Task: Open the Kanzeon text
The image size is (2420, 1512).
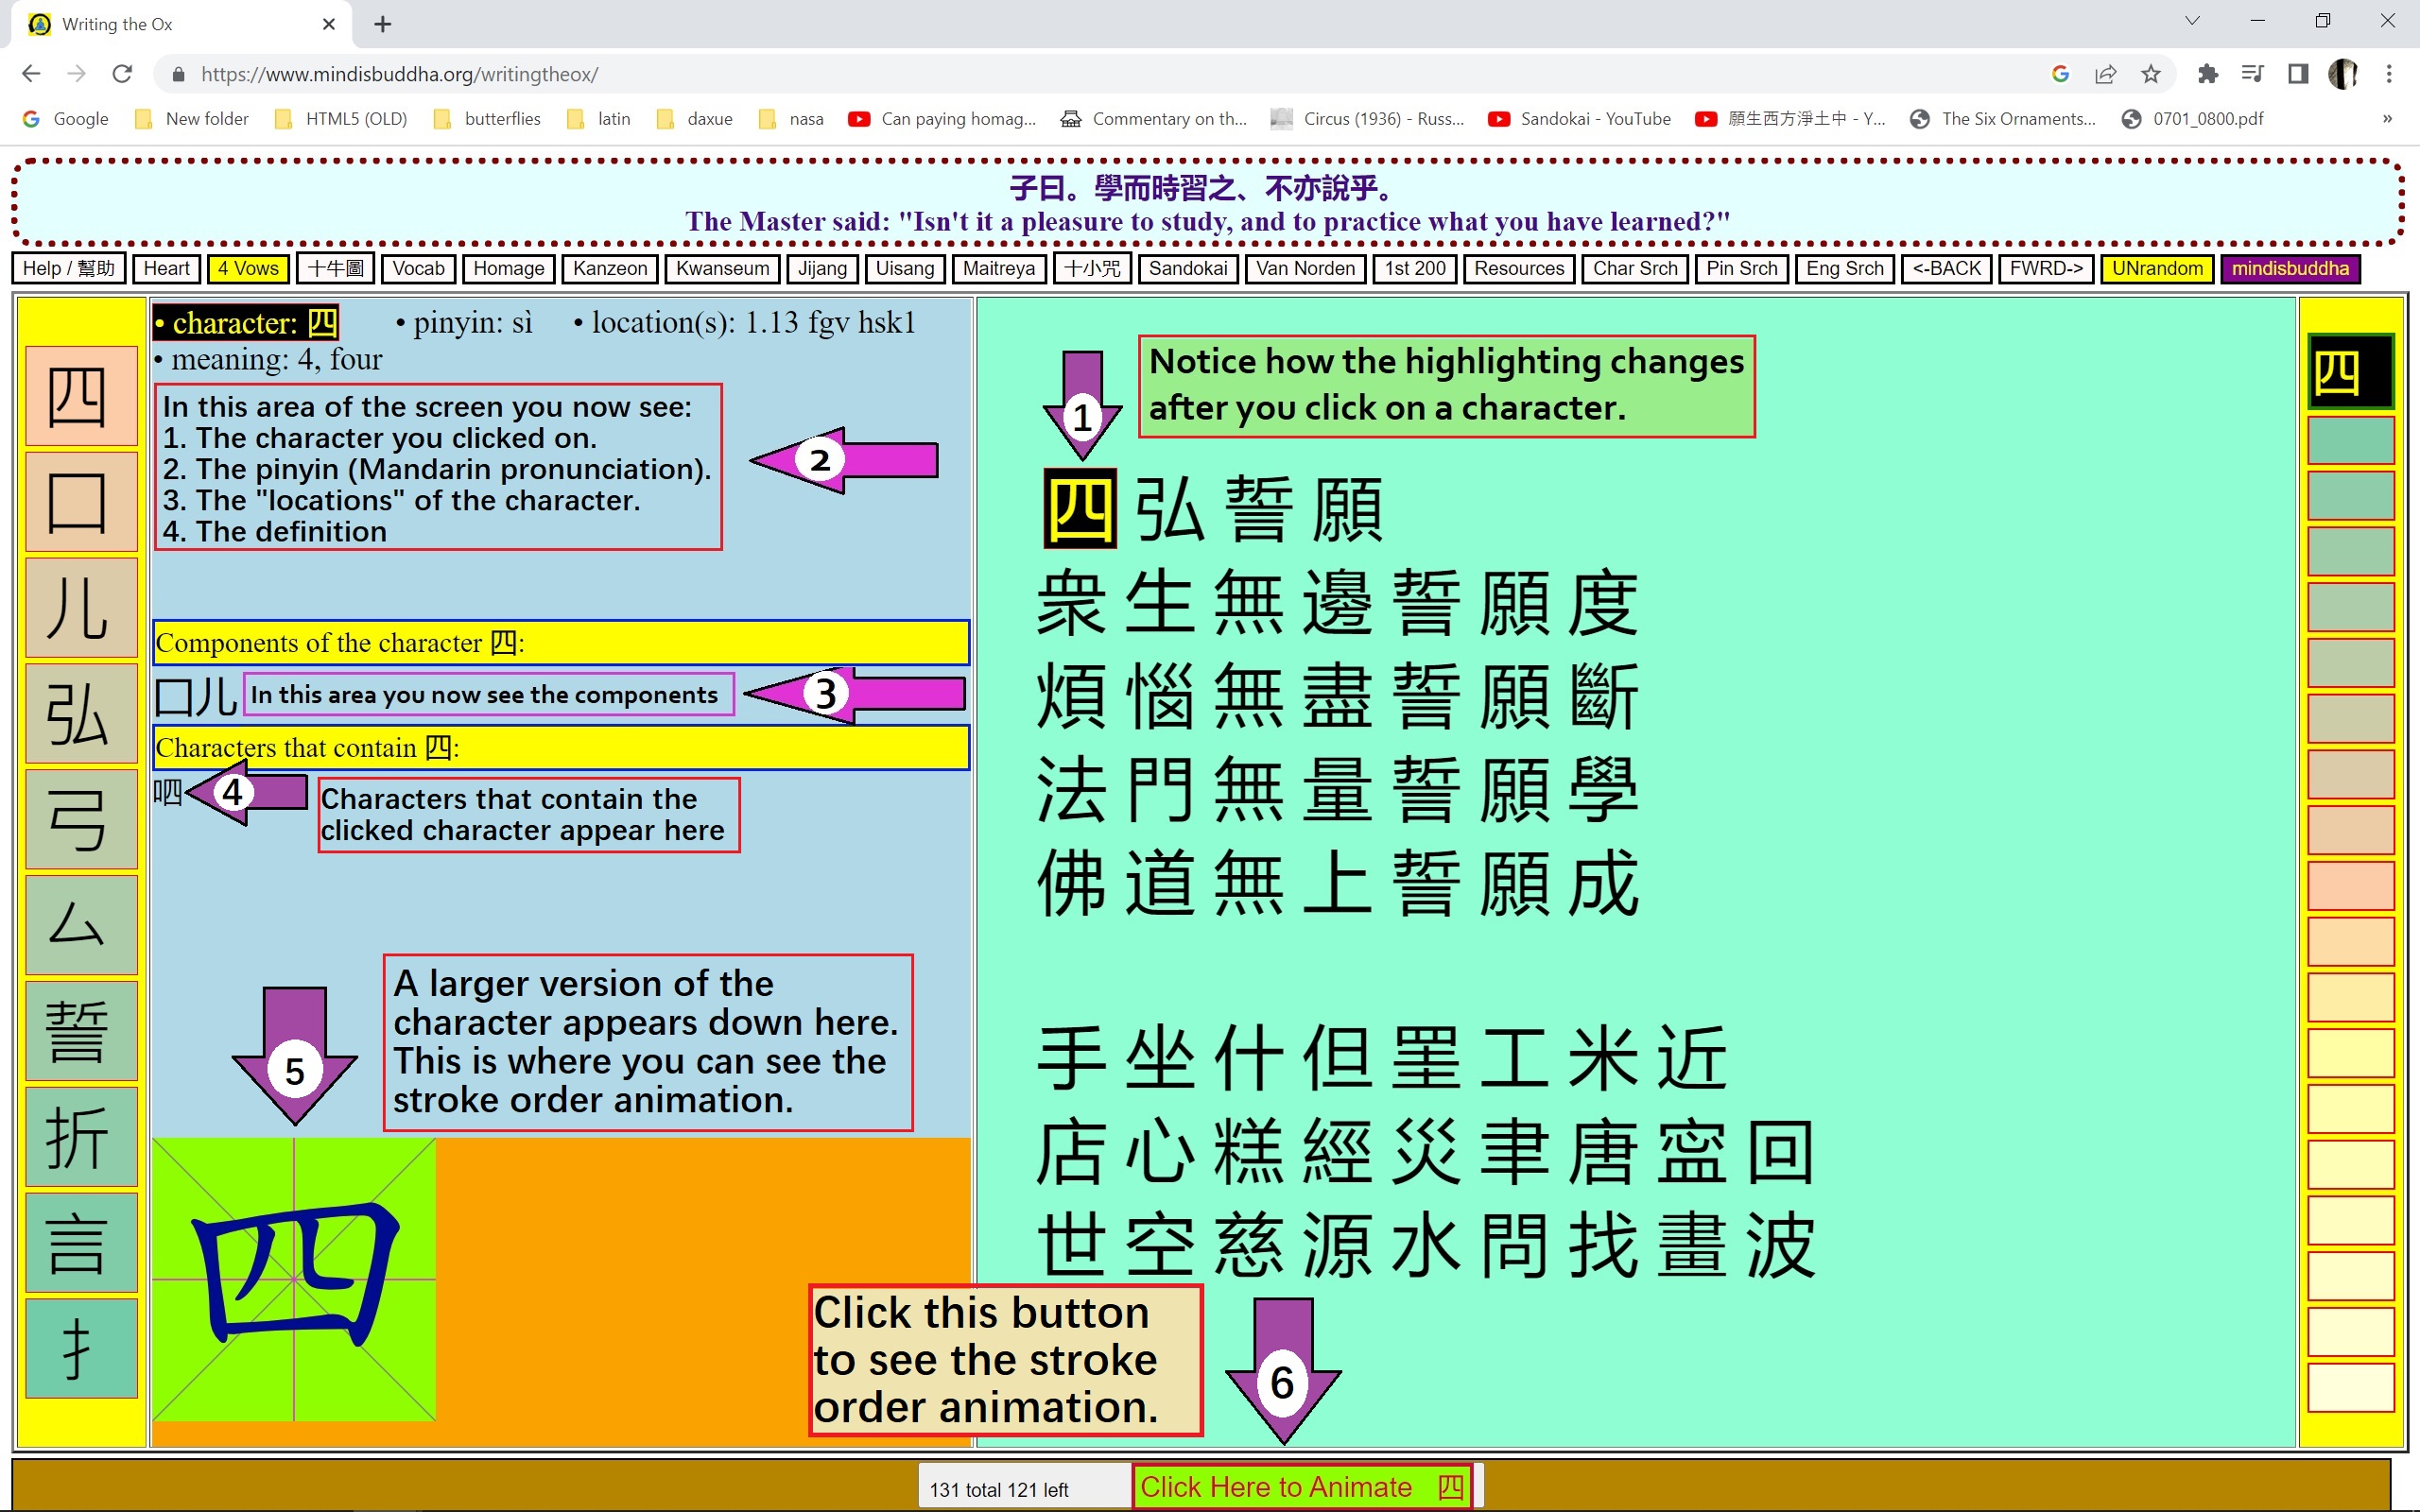Action: 610,269
